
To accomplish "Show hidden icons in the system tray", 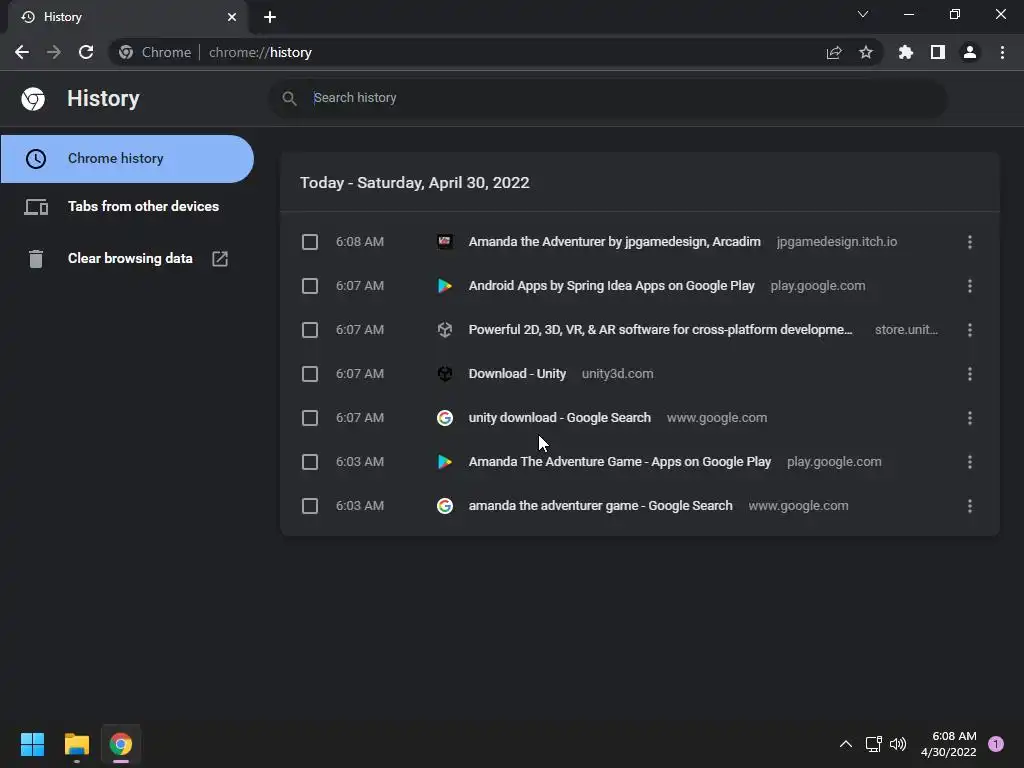I will coord(846,744).
